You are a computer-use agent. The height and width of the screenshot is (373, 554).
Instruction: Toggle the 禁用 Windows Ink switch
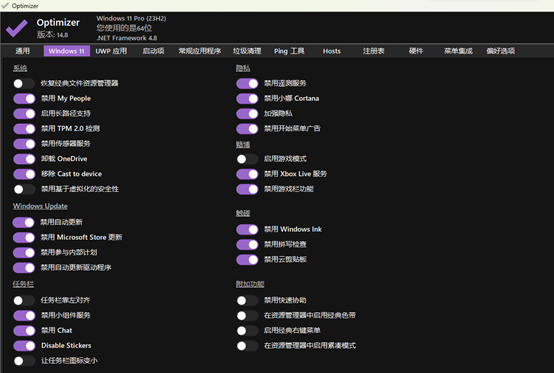tap(247, 230)
